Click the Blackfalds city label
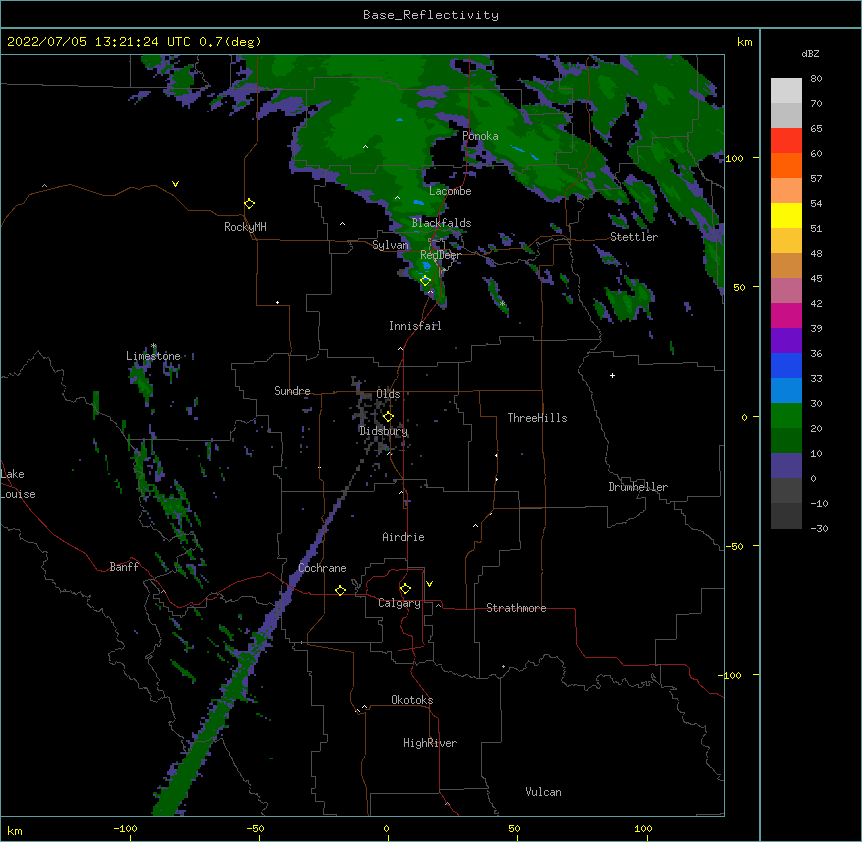The height and width of the screenshot is (842, 862). pyautogui.click(x=441, y=223)
